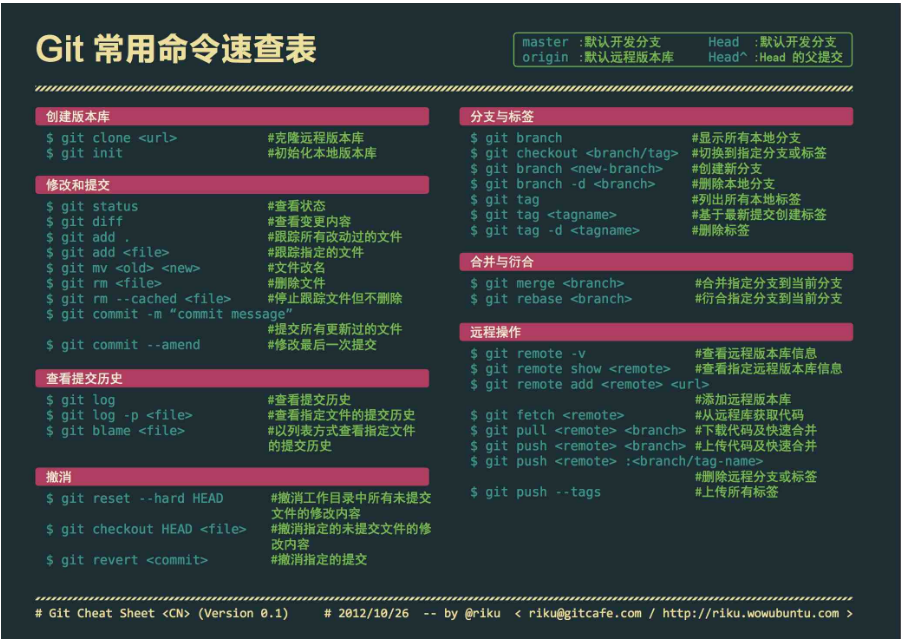Click the 'git tag <tagname>' command
This screenshot has height=641, width=904.
[x=543, y=215]
